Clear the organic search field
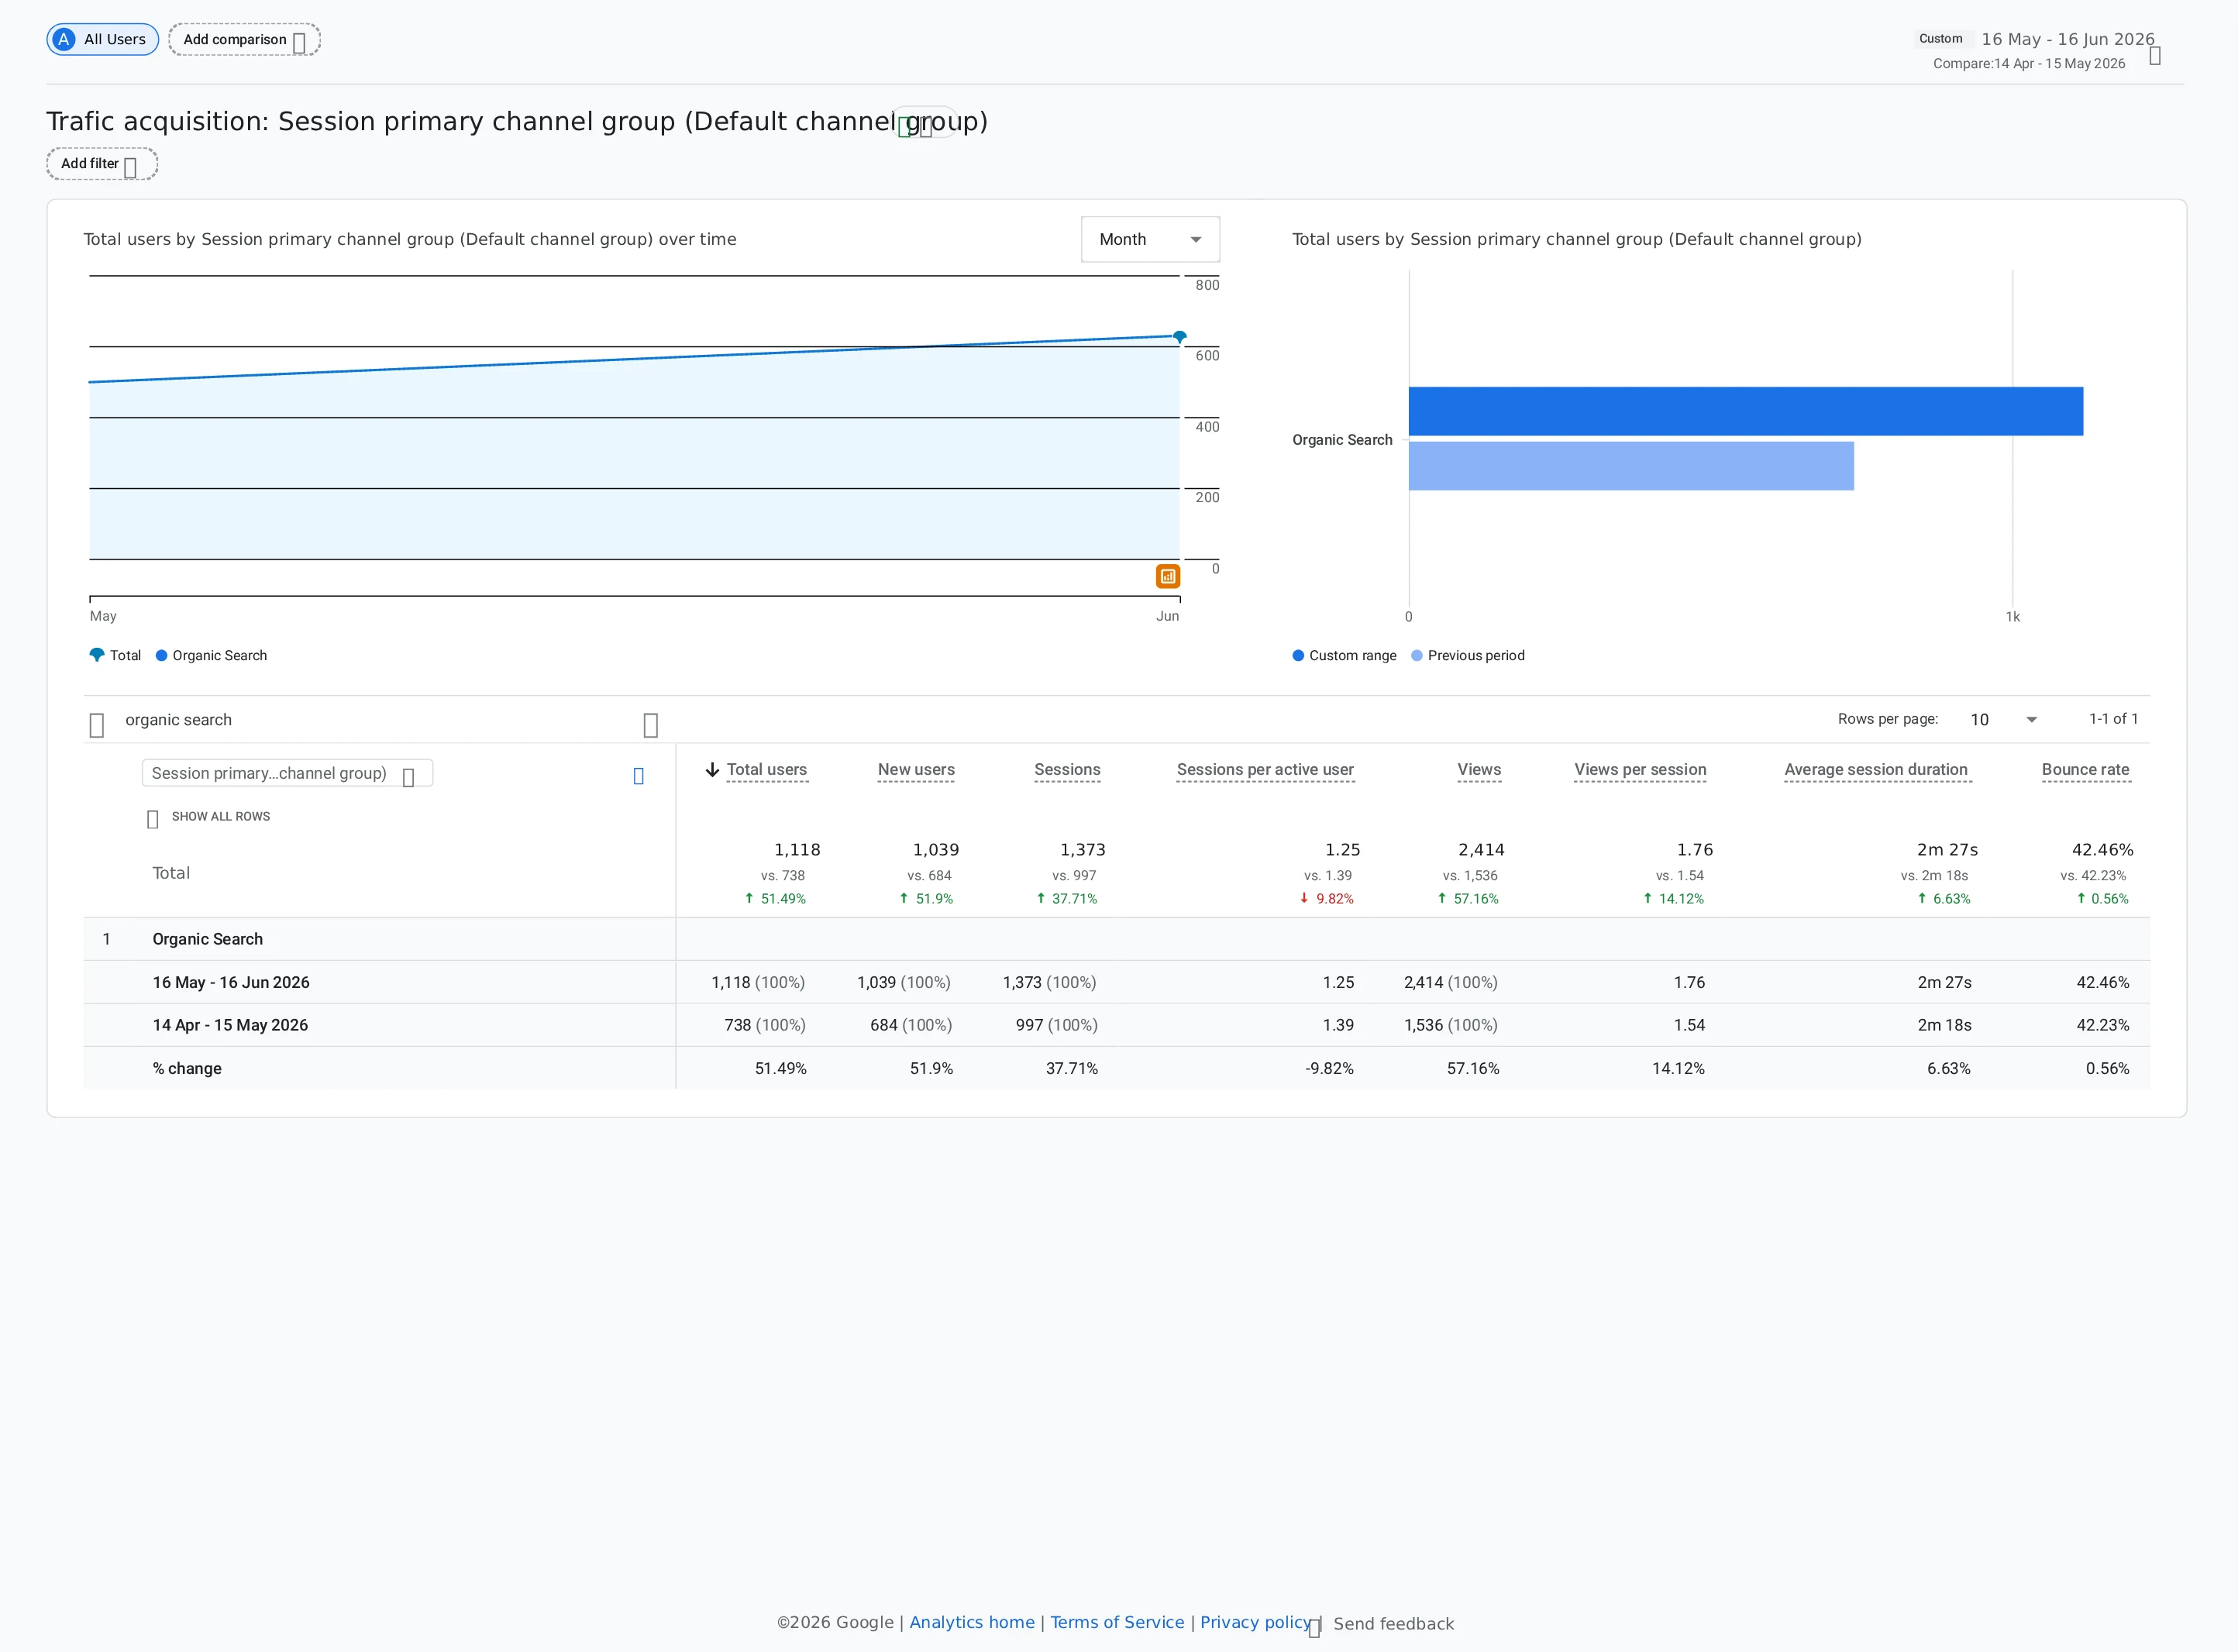Viewport: 2238px width, 1652px height. pyautogui.click(x=650, y=724)
